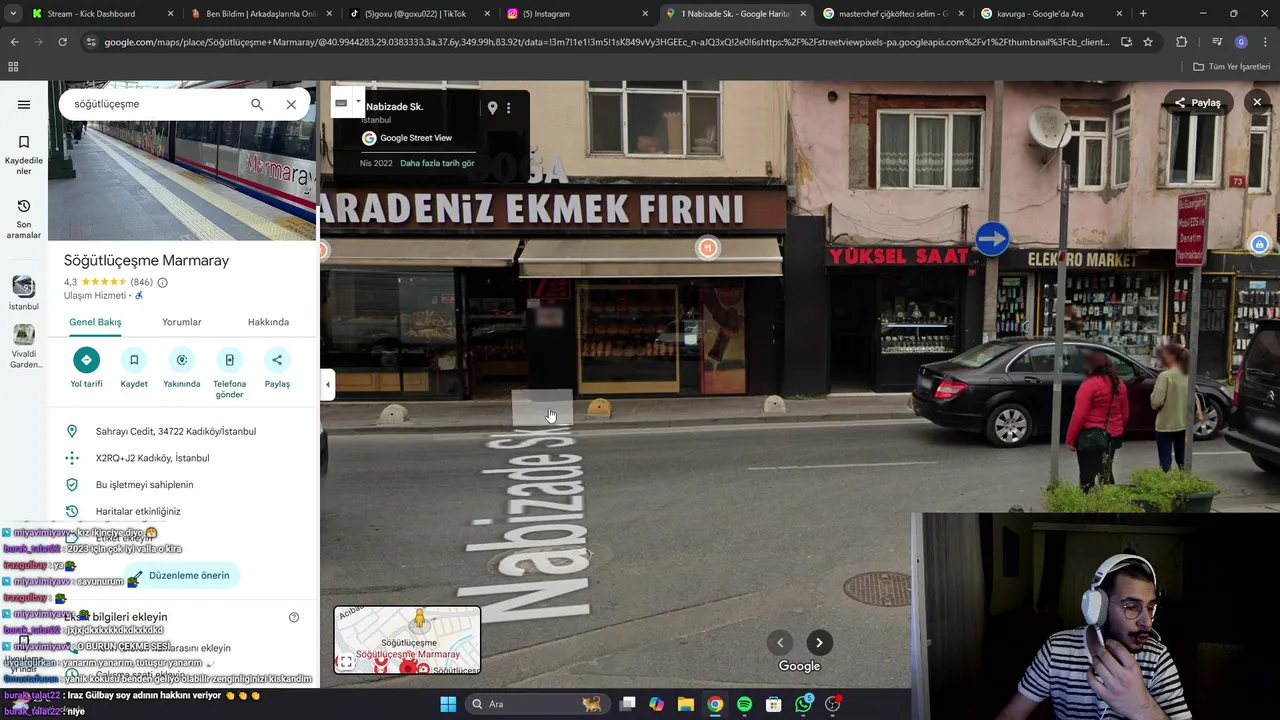Open a new browser tab
Screen dimensions: 1280x720
coord(1143,14)
